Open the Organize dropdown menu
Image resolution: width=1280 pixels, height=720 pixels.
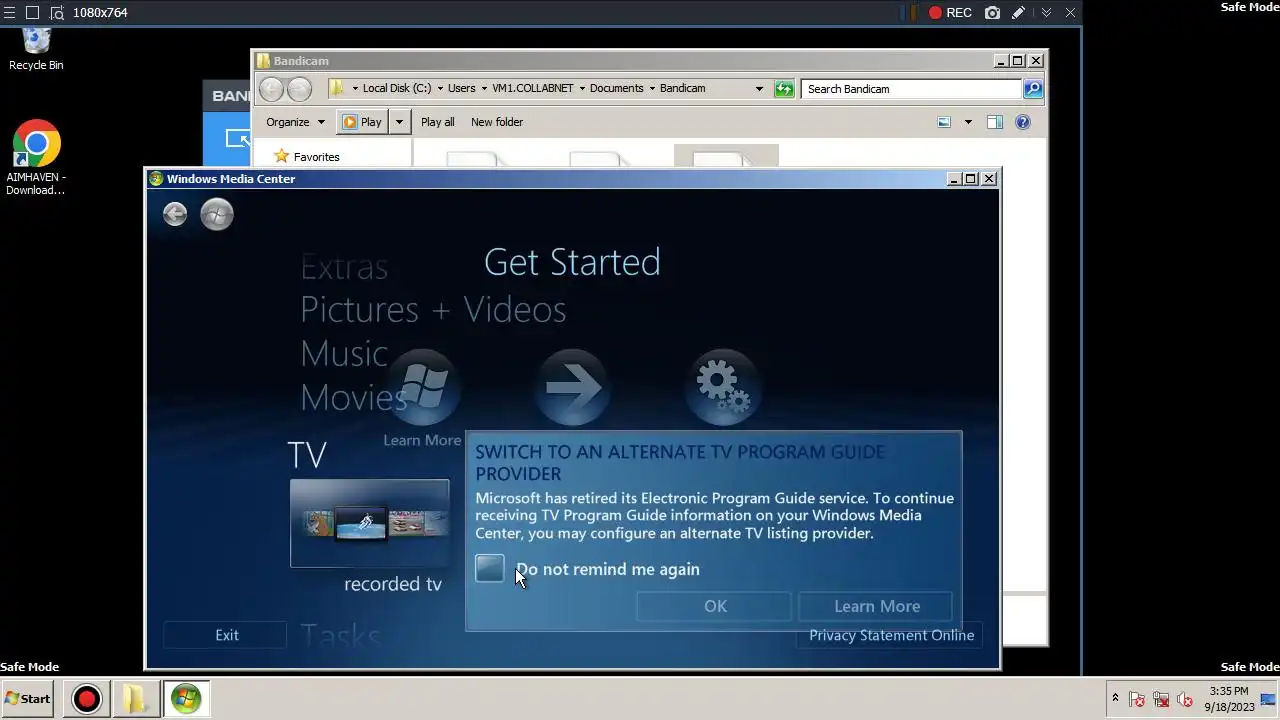coord(295,122)
